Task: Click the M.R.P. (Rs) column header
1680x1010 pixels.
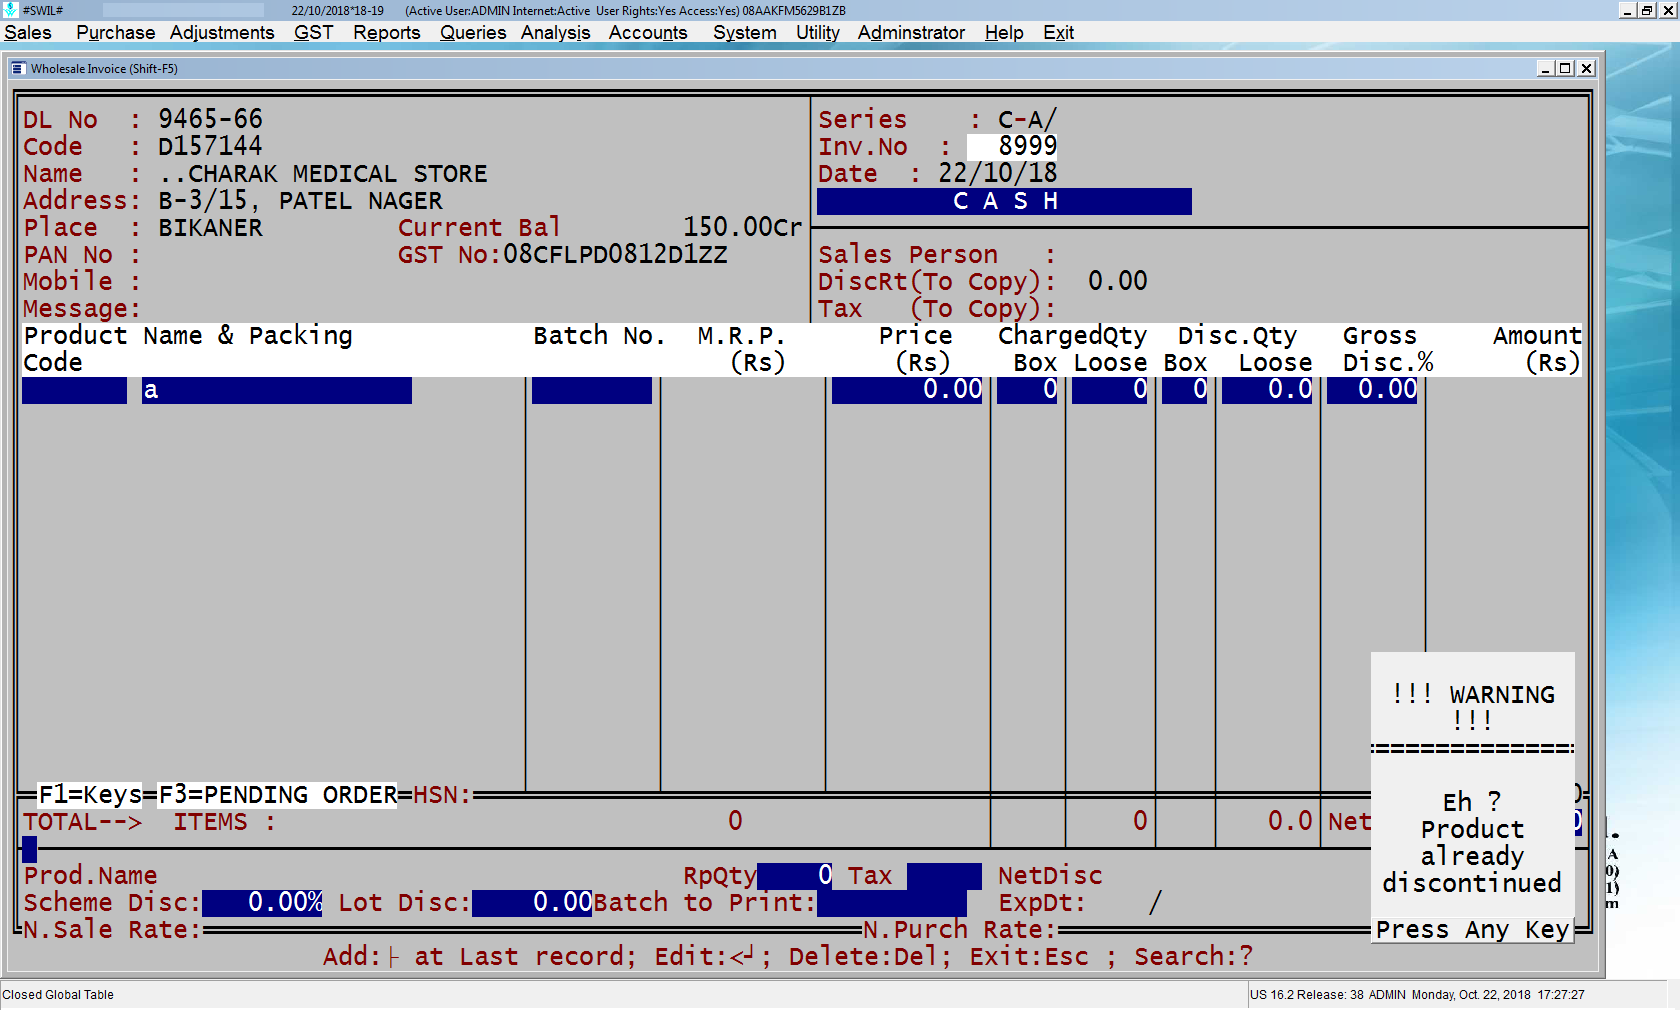Action: pyautogui.click(x=741, y=349)
